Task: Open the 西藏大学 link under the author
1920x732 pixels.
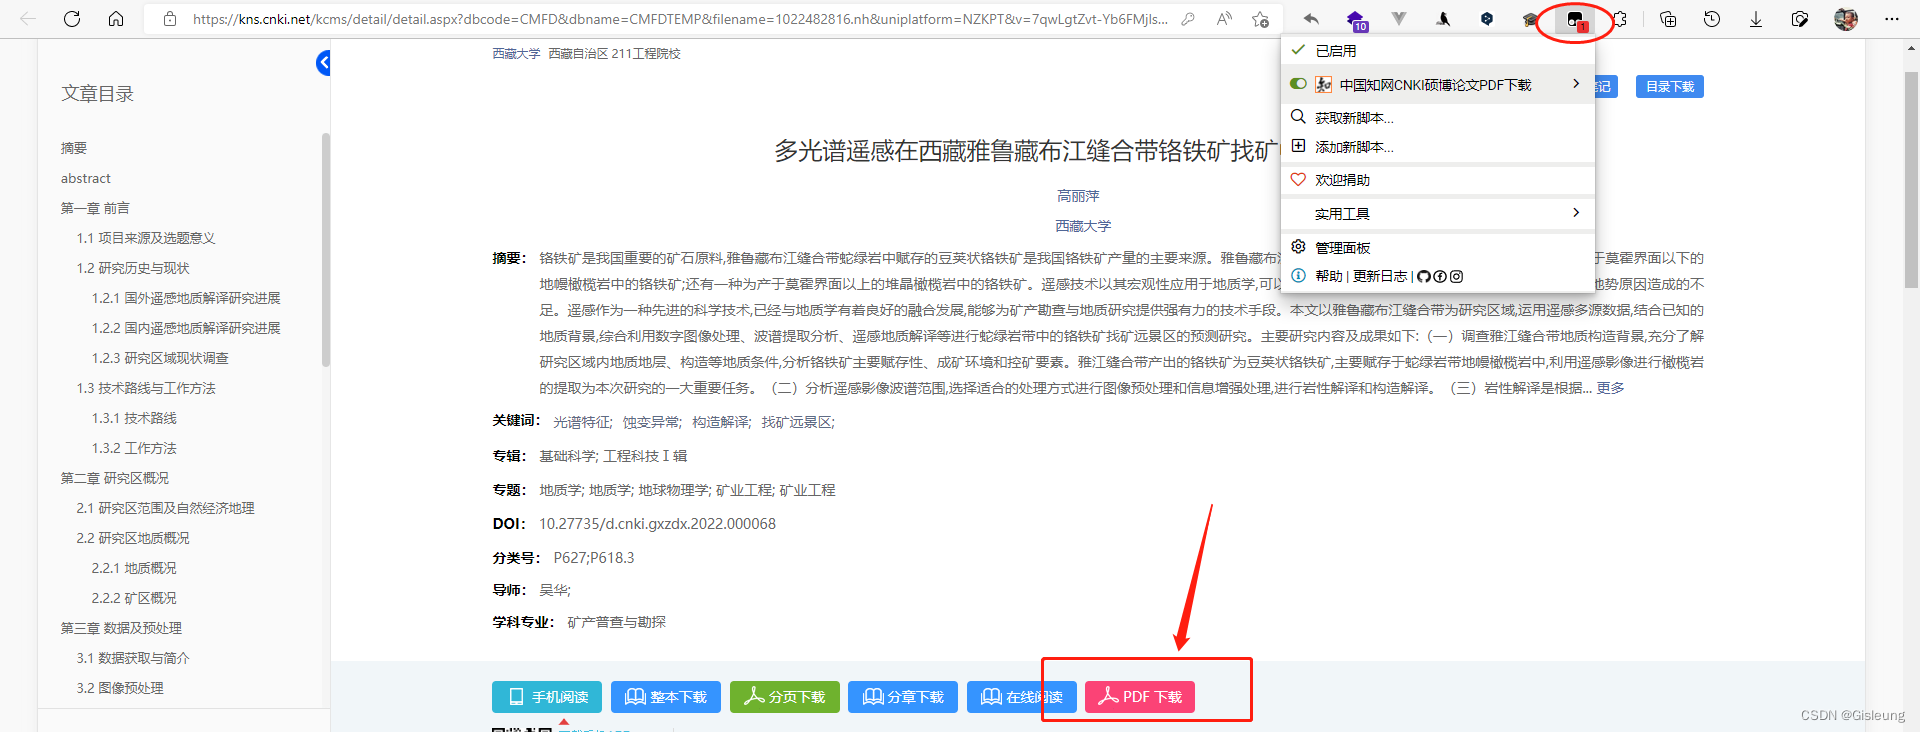Action: (x=1083, y=226)
